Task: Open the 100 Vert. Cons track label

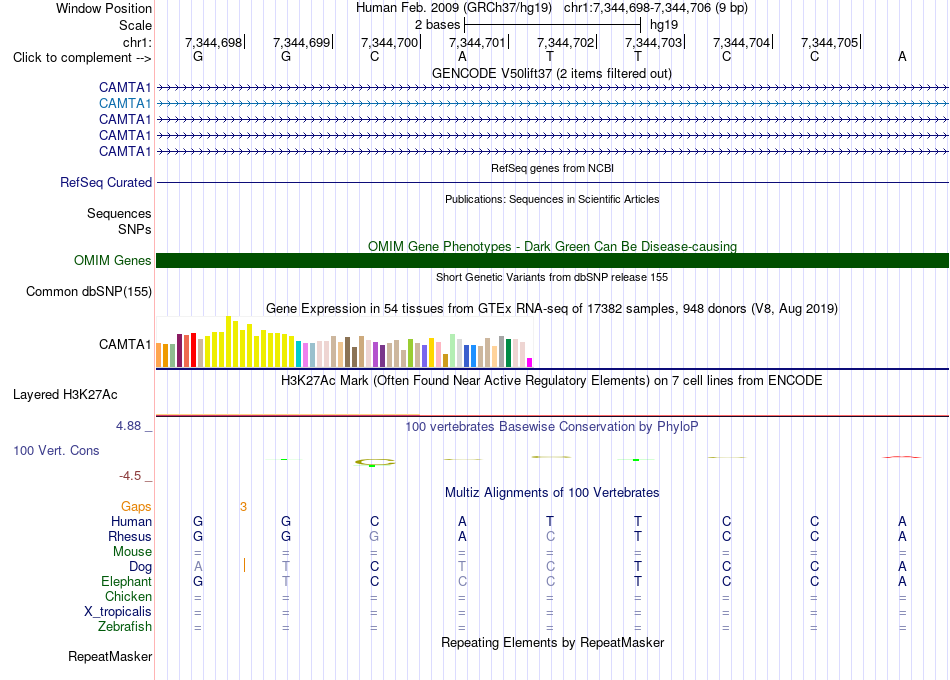Action: point(56,450)
